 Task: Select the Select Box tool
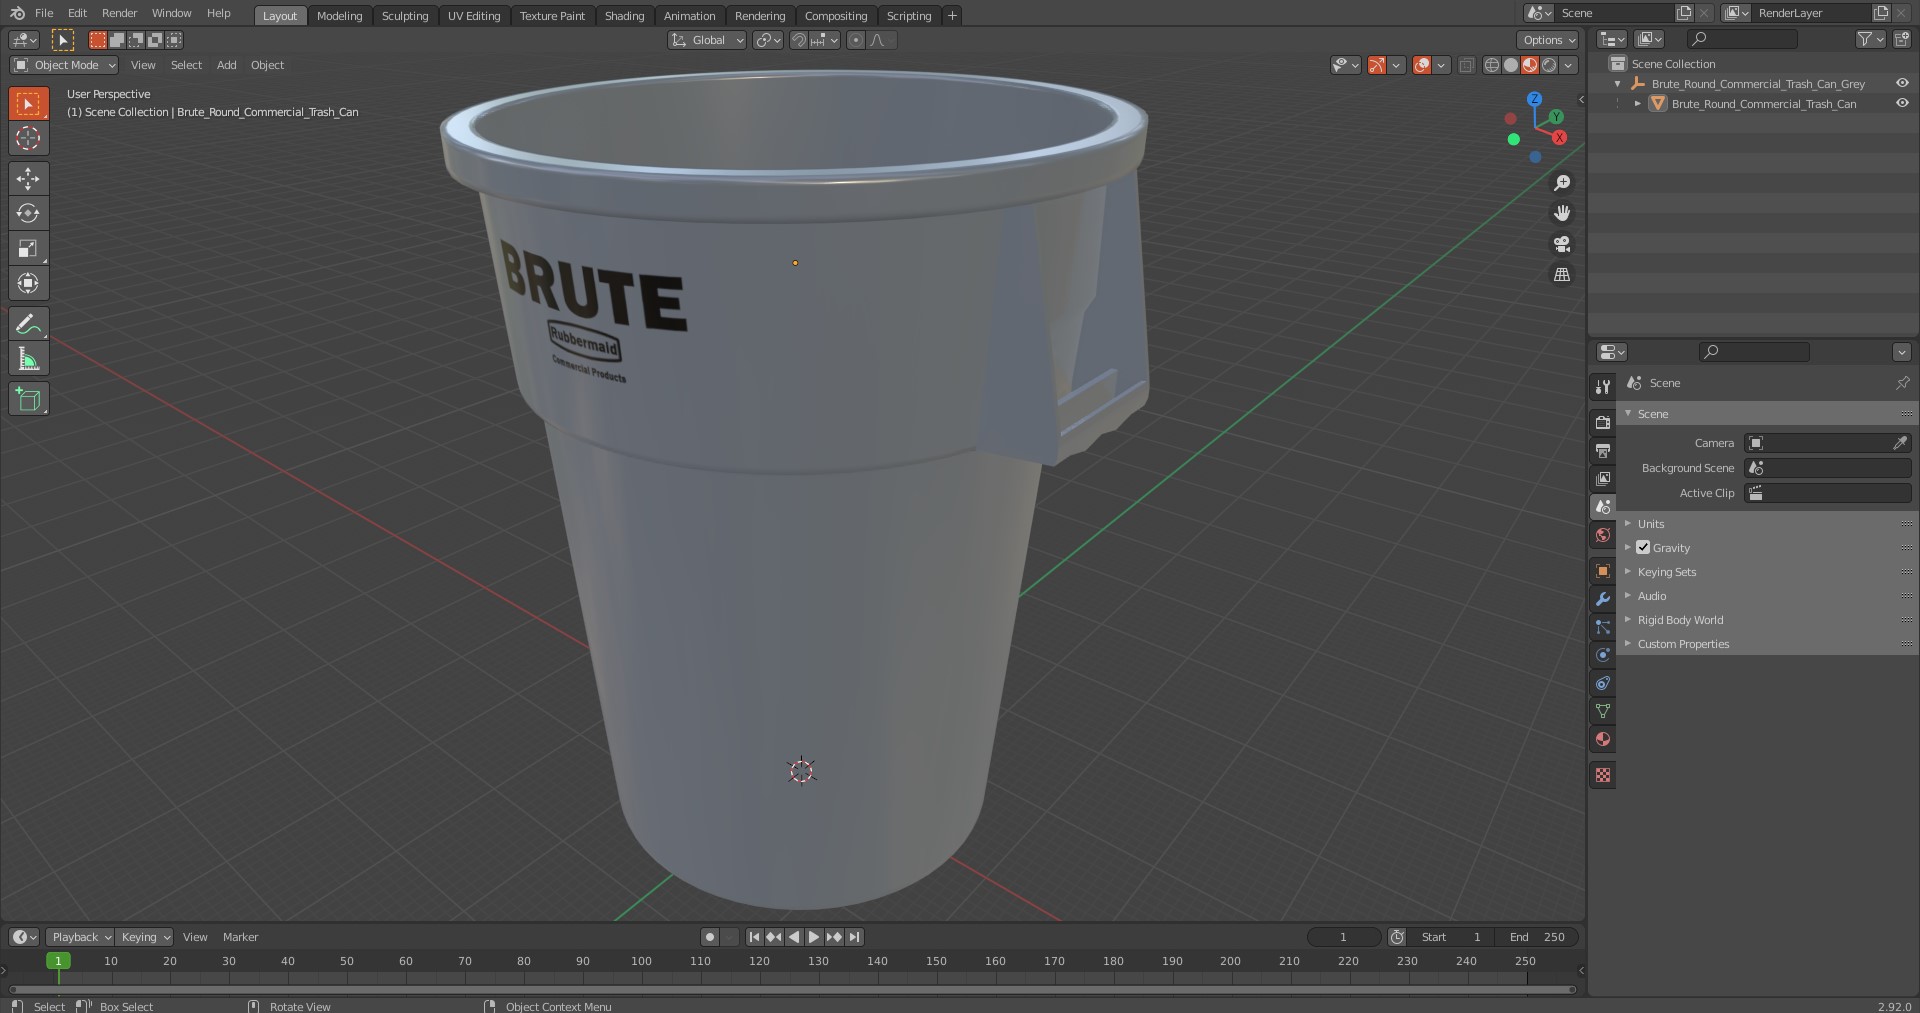click(x=28, y=104)
